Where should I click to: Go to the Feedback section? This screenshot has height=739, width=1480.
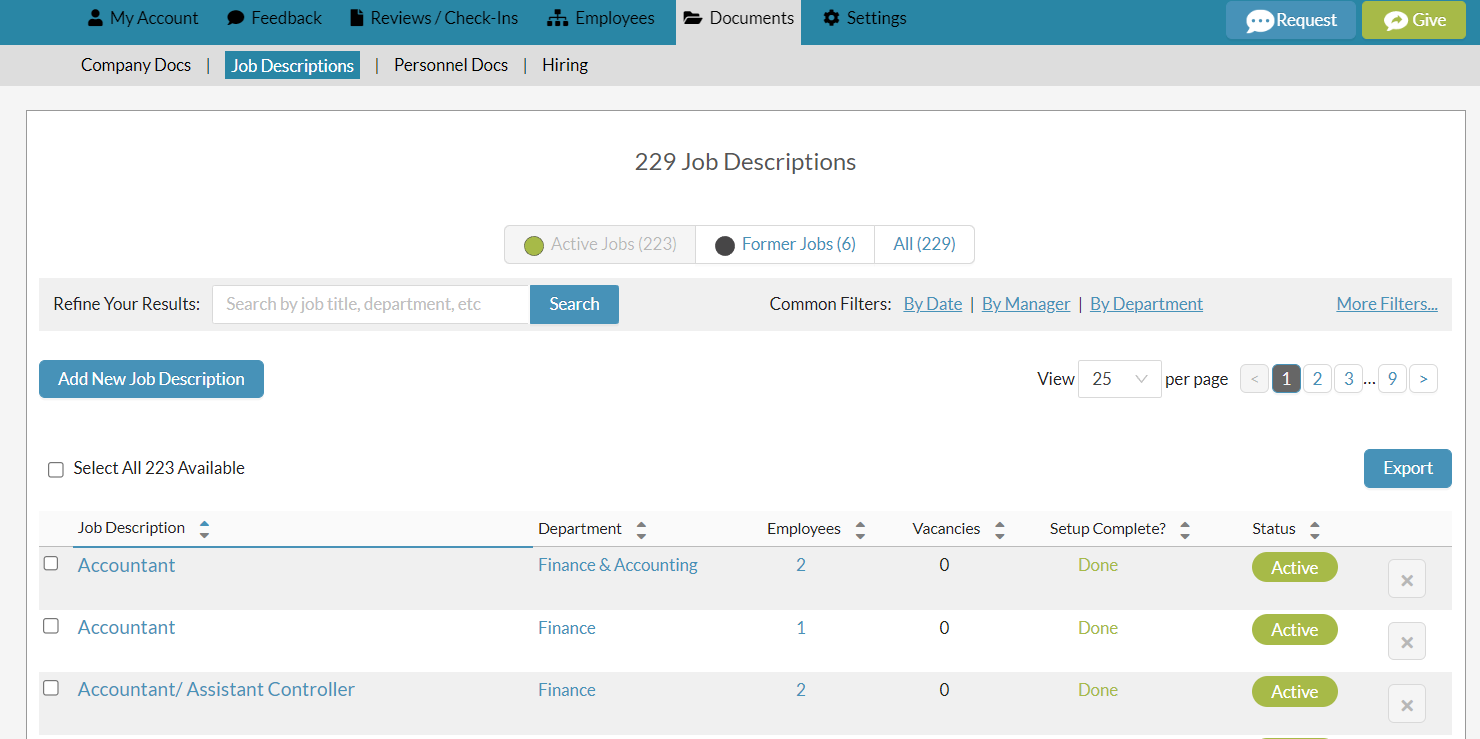(274, 18)
